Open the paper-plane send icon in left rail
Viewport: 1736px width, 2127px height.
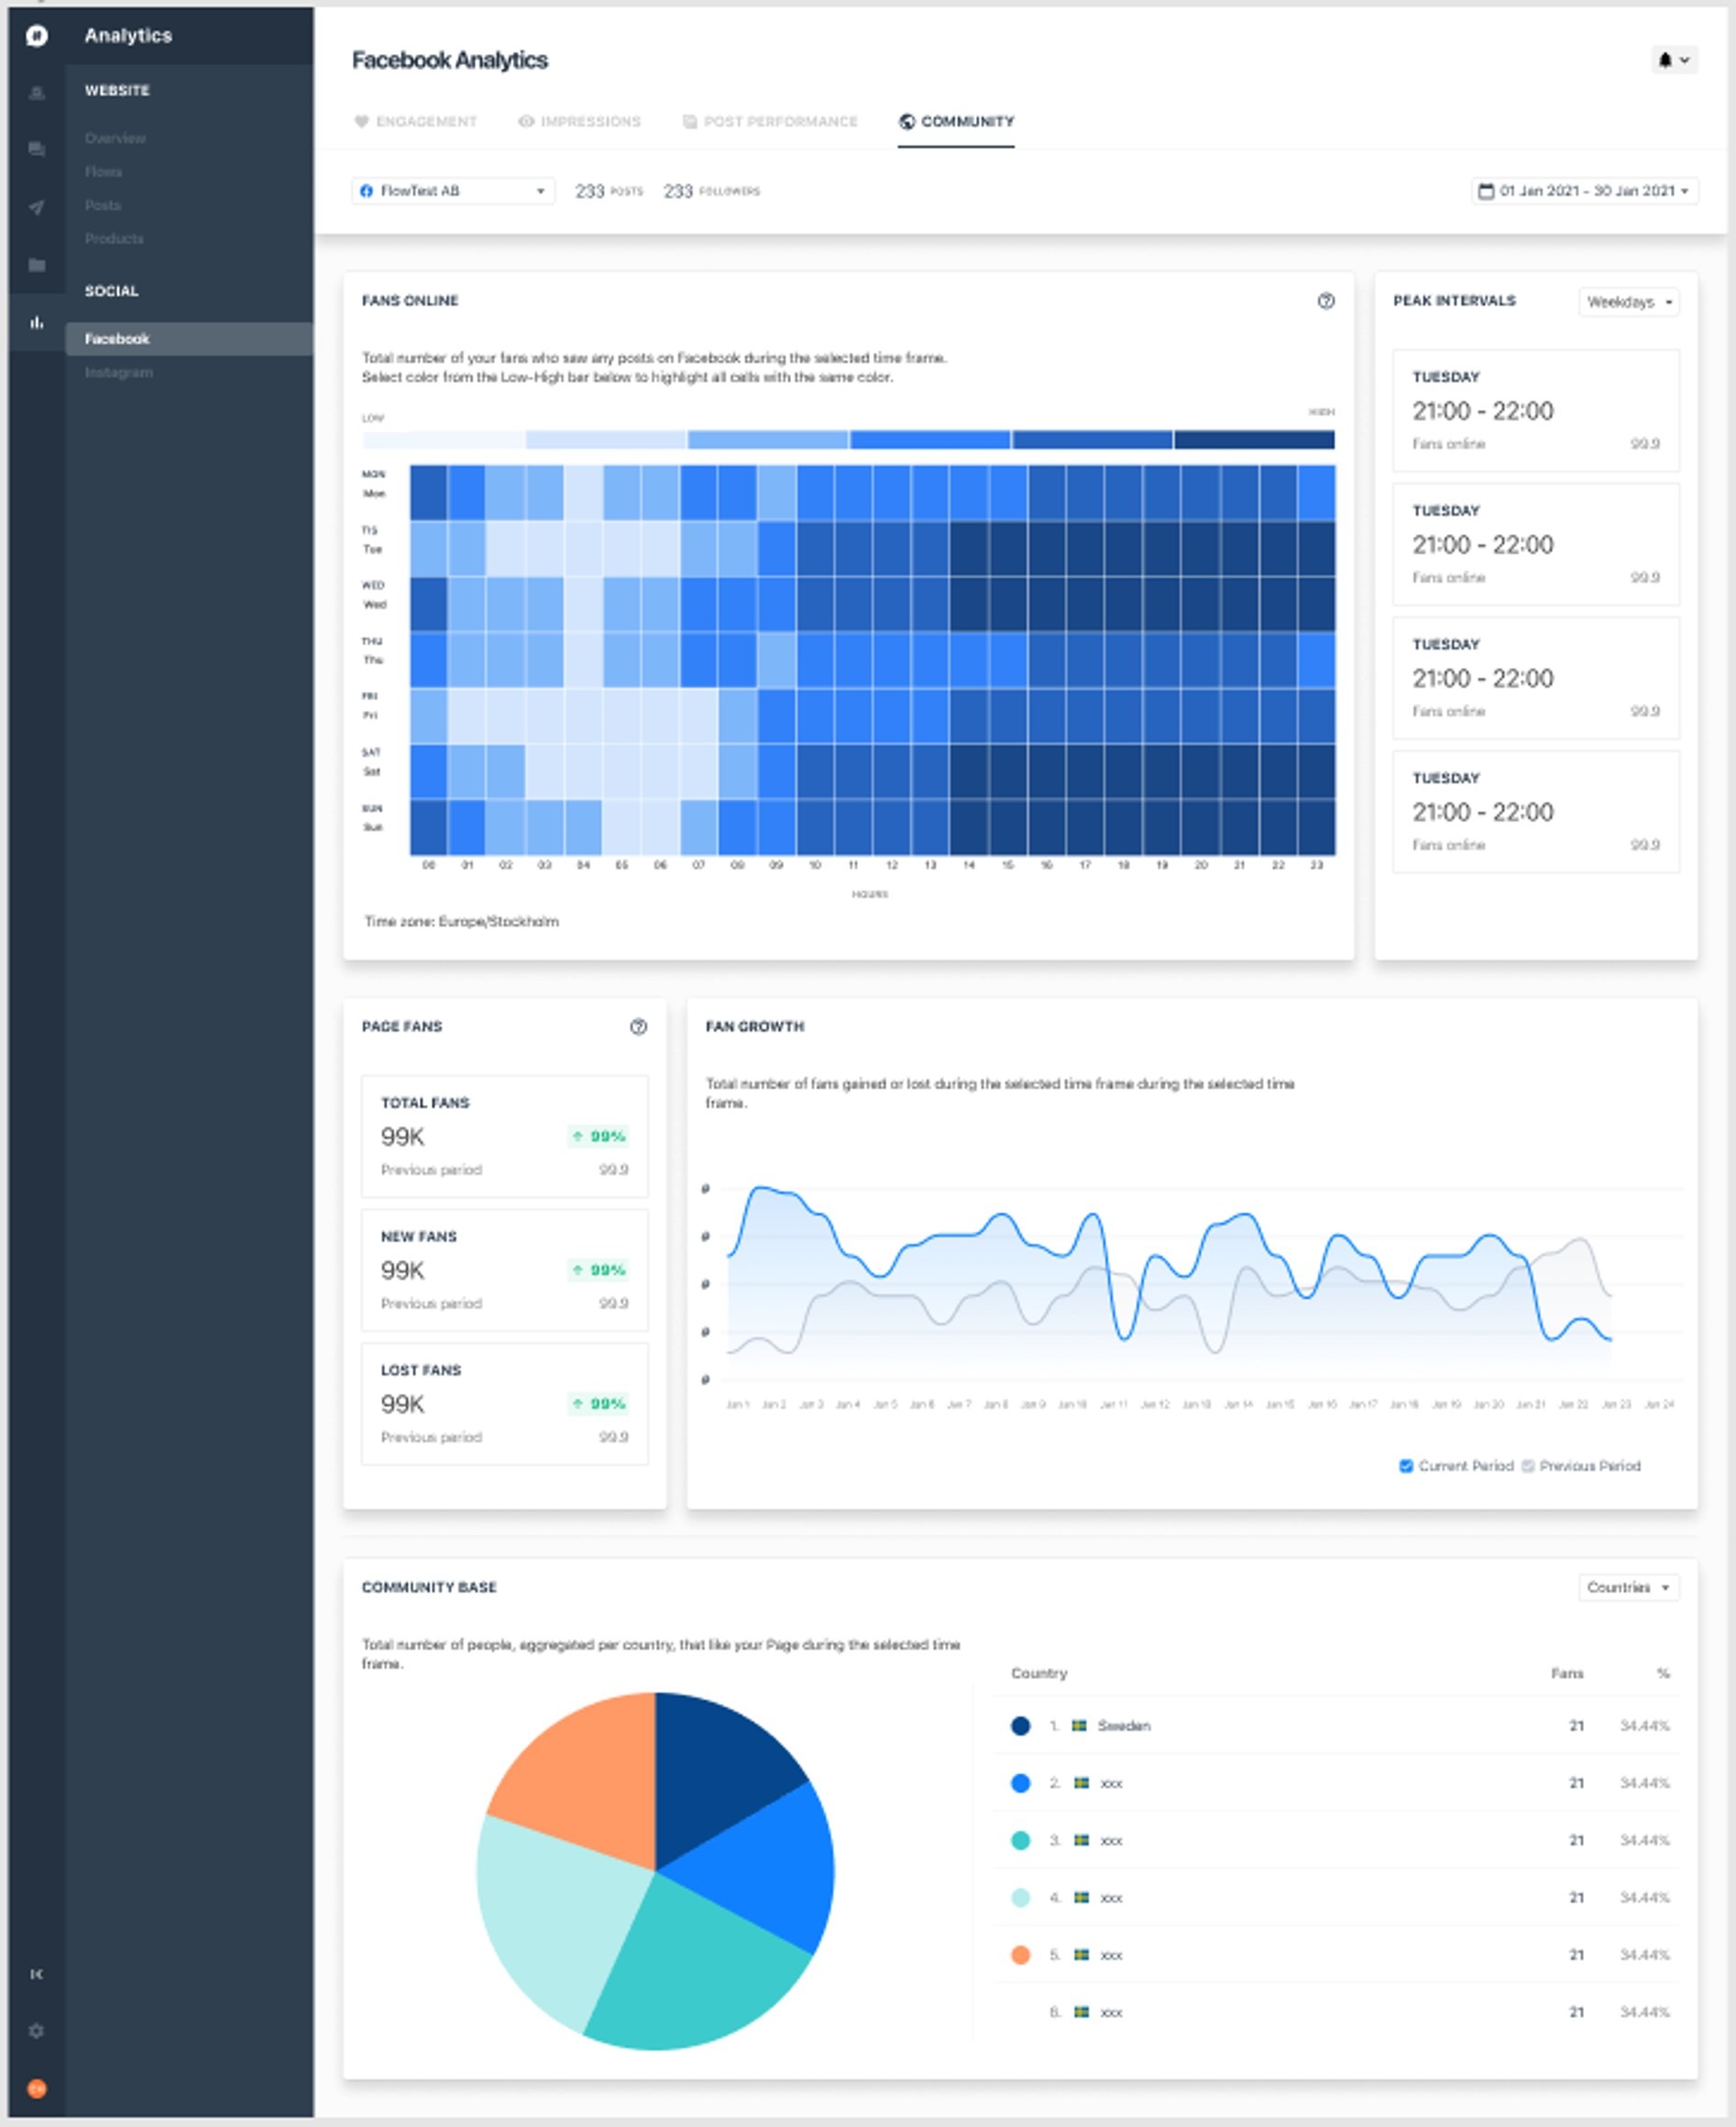pos(37,207)
